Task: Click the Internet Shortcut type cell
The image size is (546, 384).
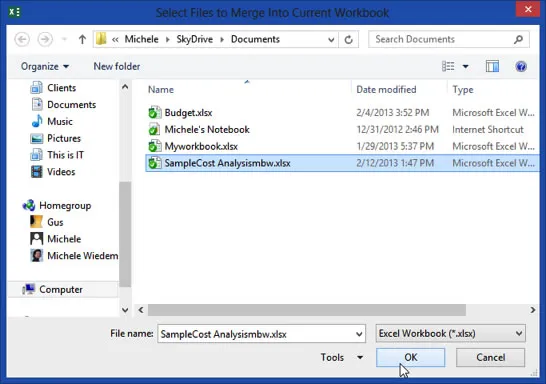Action: tap(488, 130)
